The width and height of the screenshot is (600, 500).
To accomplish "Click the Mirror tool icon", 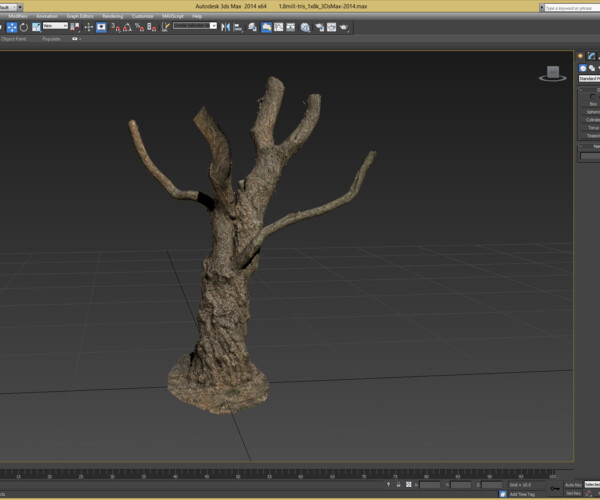I will [225, 27].
